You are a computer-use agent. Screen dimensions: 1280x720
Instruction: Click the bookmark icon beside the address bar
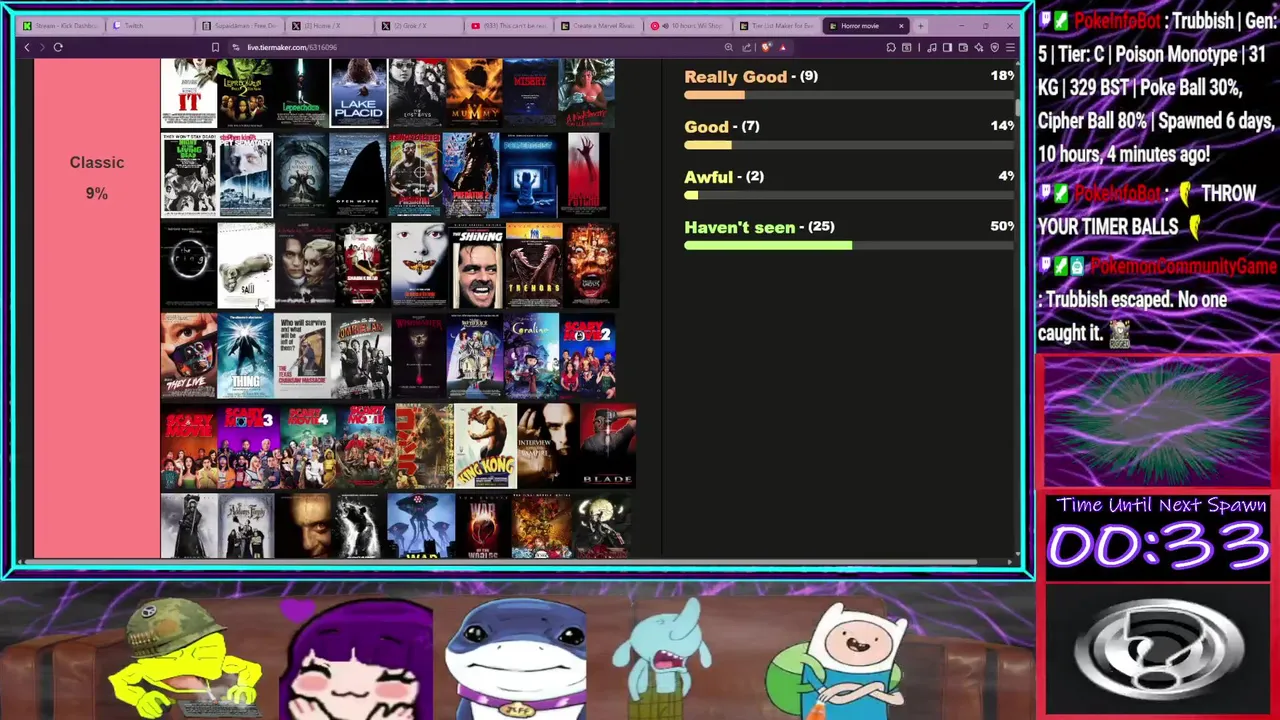(215, 47)
